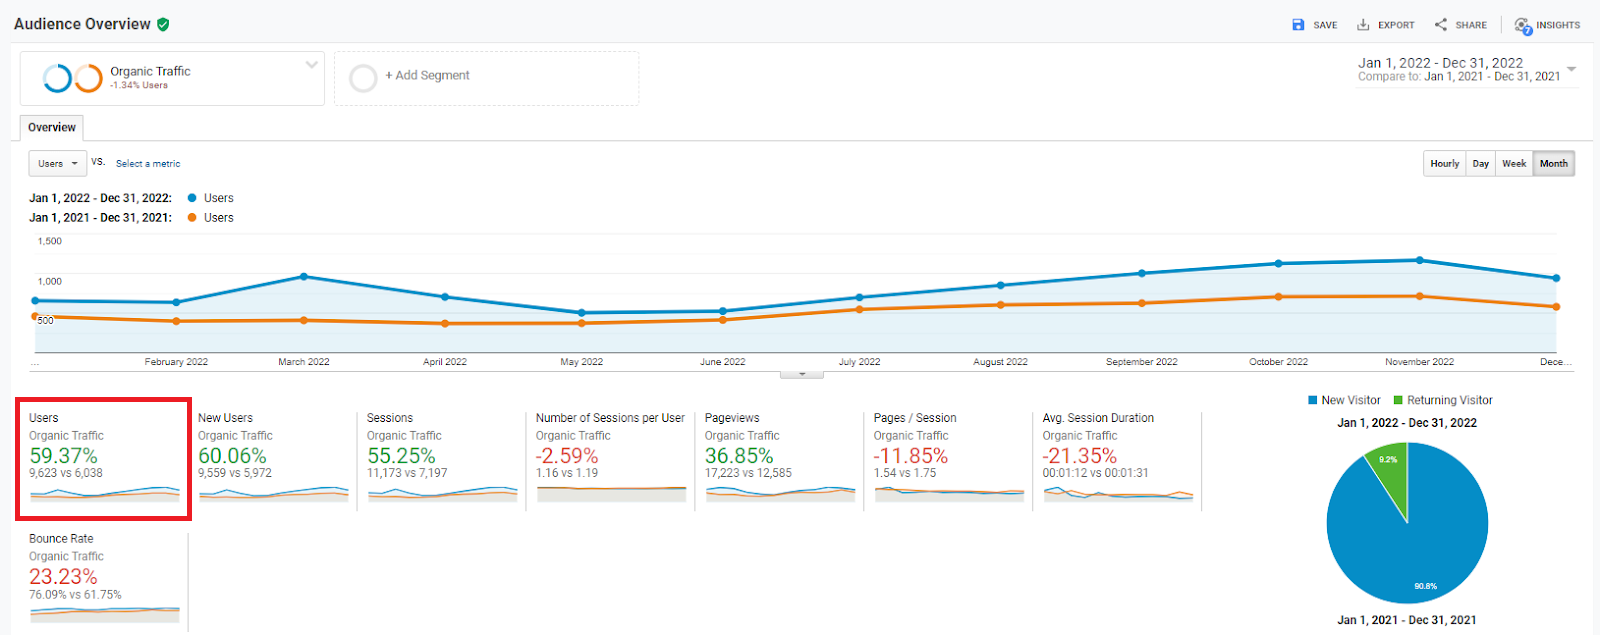Switch chart granularity to Hourly
The height and width of the screenshot is (635, 1600).
coord(1444,164)
